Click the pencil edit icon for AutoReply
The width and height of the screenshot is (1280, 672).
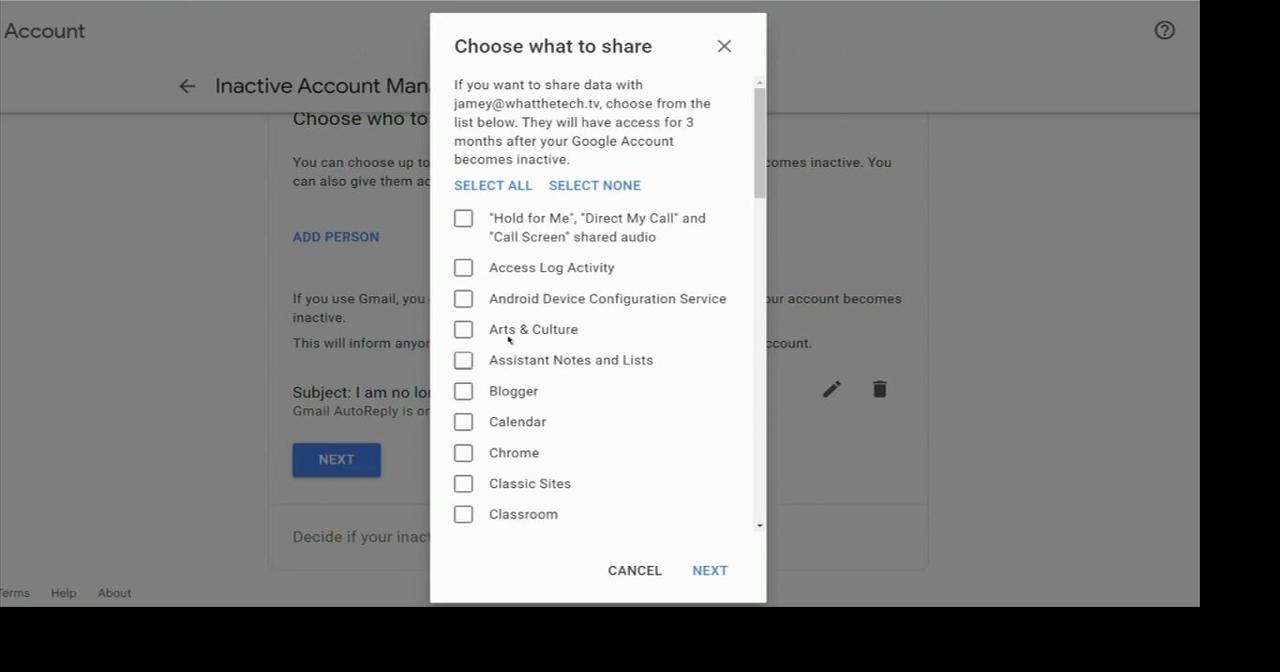click(x=831, y=389)
